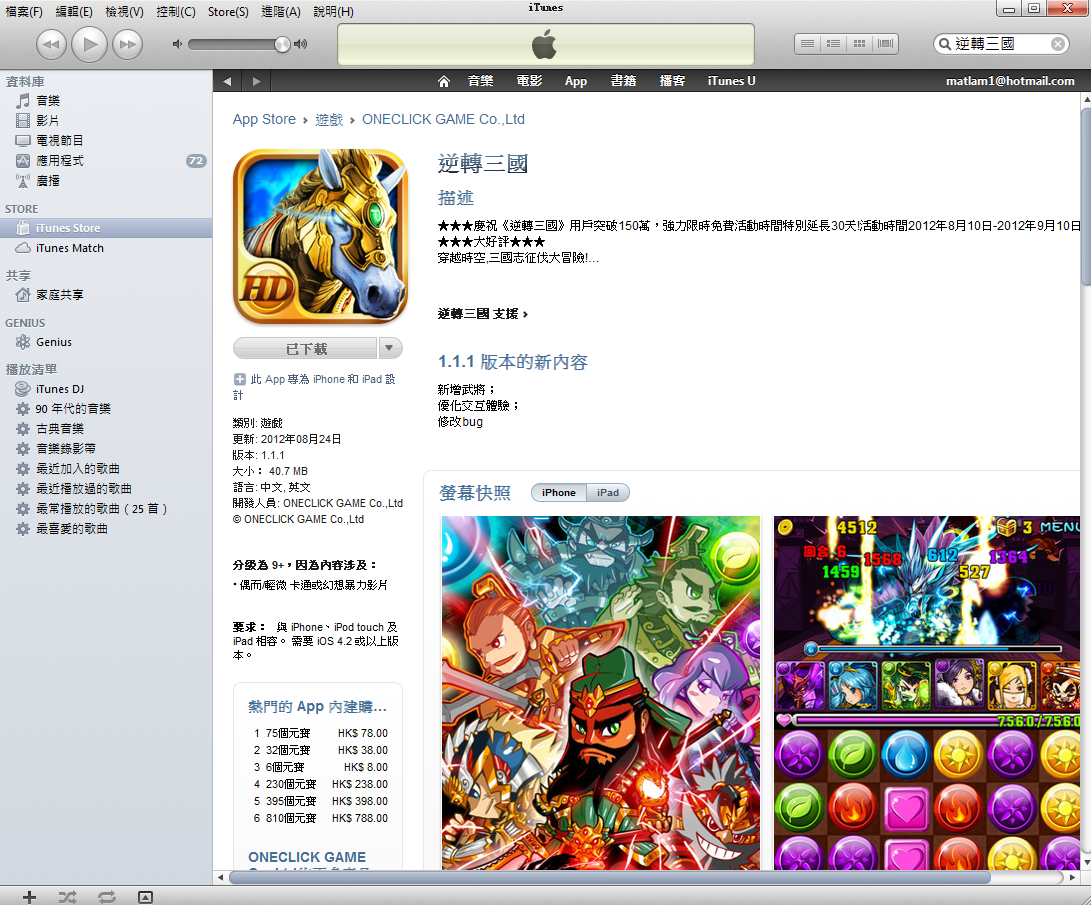Open the 編輯(E) menu

tap(74, 12)
